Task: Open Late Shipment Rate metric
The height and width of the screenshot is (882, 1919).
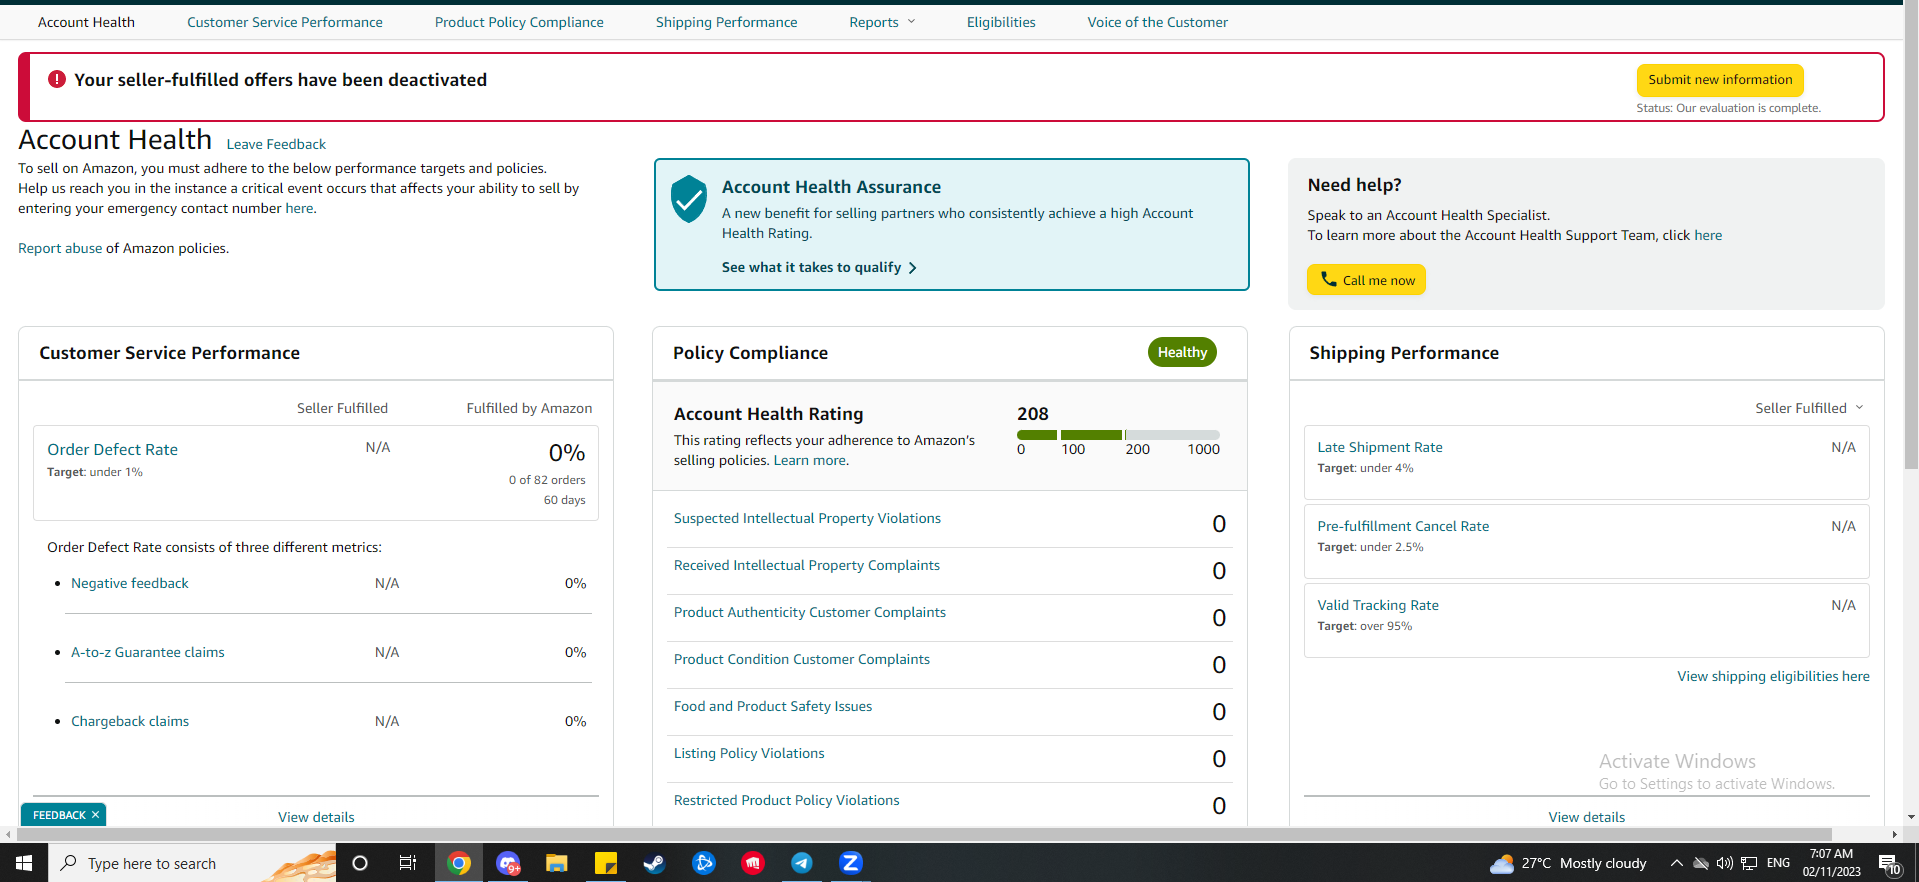Action: click(x=1380, y=447)
